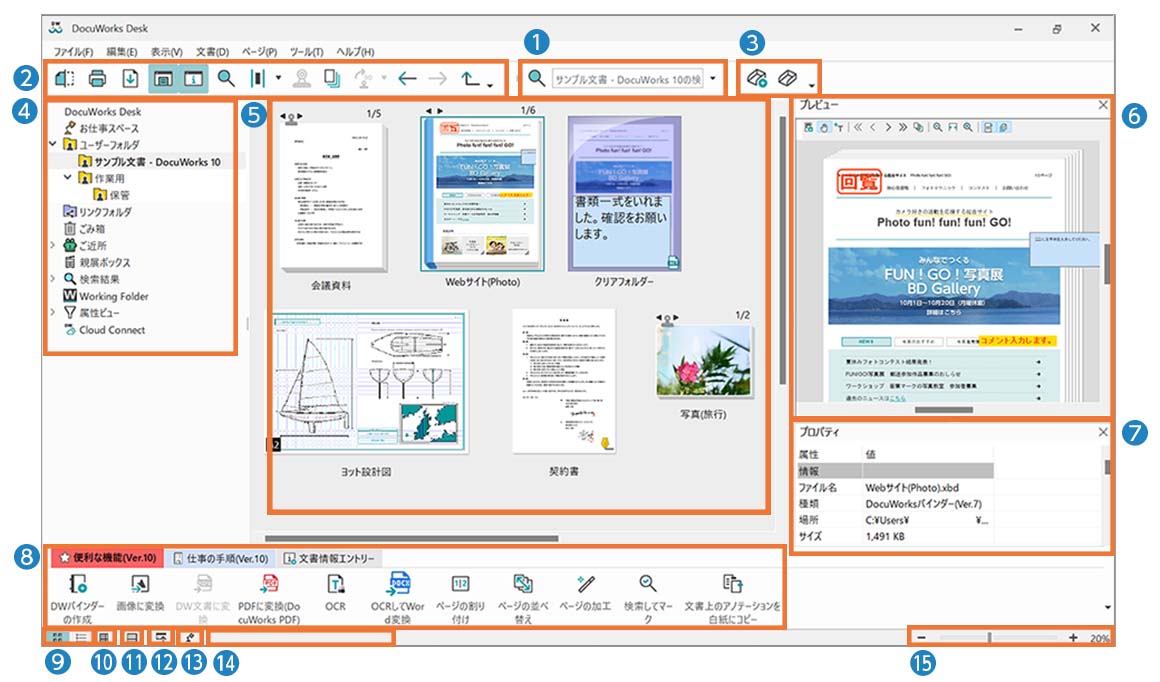This screenshot has height=682, width=1160.
Task: Collapse the 作業用 folder node
Action: tap(68, 178)
